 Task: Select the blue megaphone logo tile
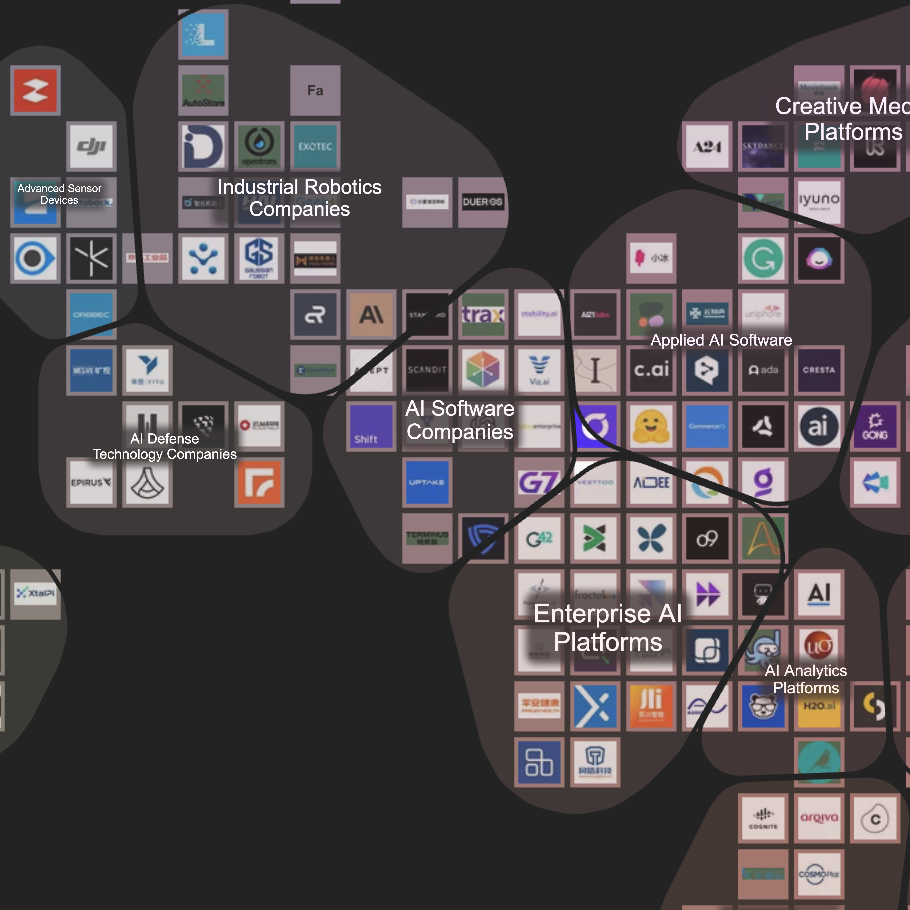[x=875, y=482]
